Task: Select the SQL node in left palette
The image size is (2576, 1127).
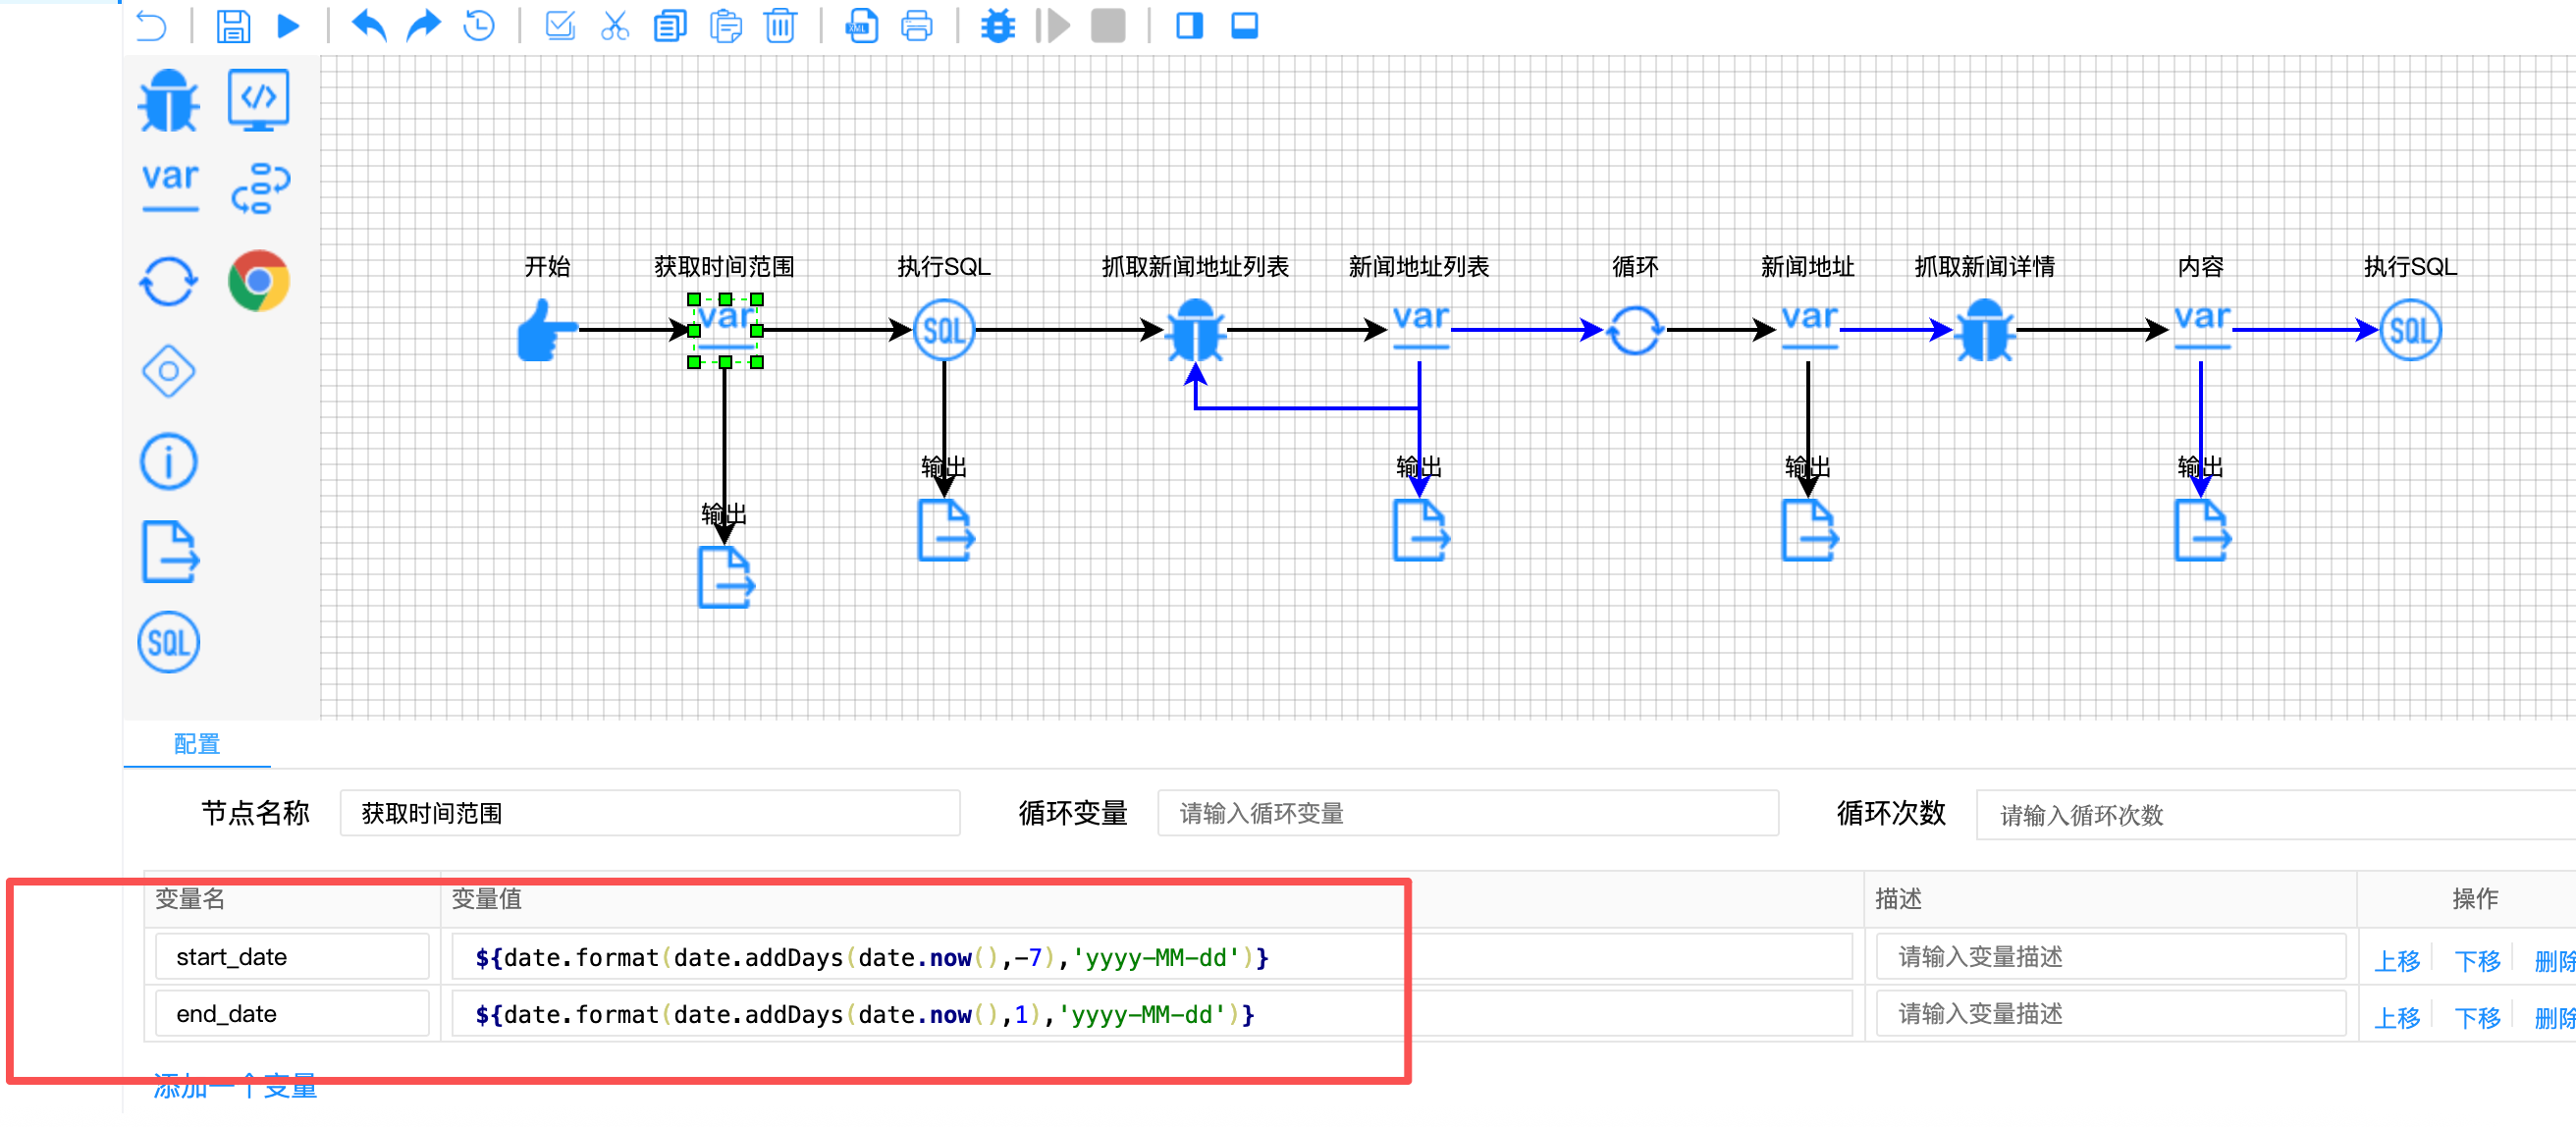Action: [168, 642]
